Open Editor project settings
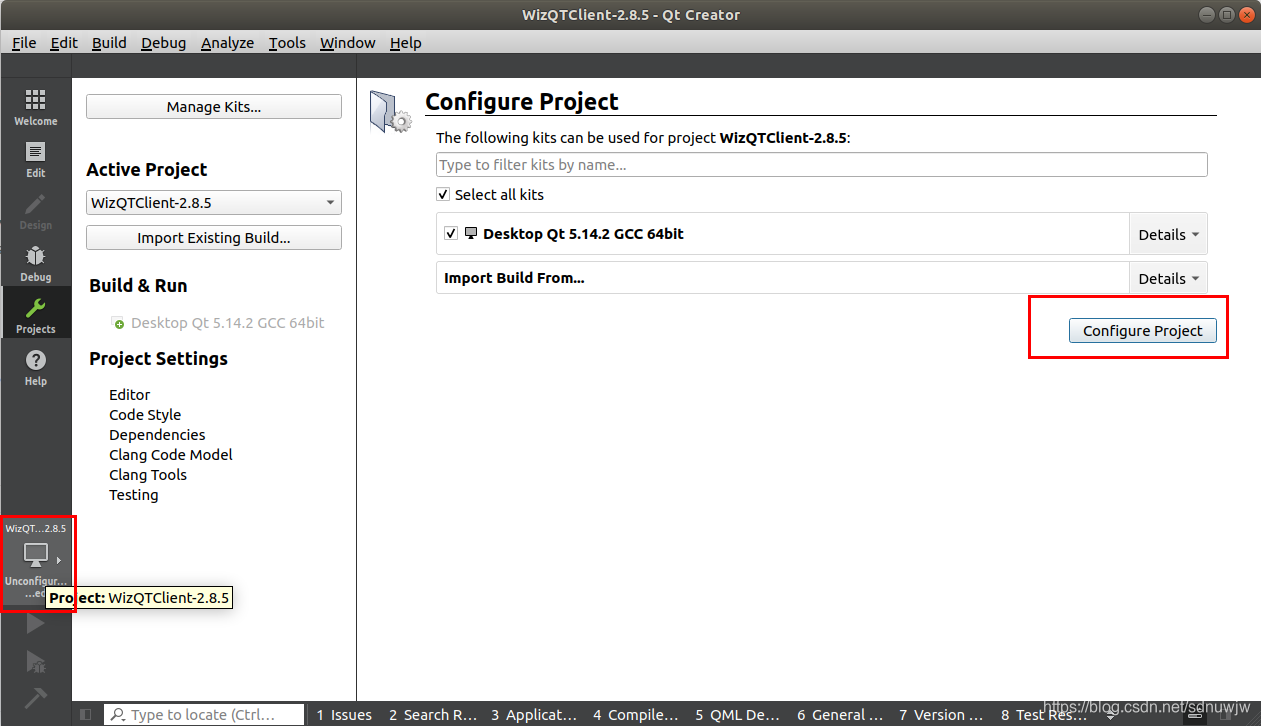The height and width of the screenshot is (726, 1261). [130, 395]
